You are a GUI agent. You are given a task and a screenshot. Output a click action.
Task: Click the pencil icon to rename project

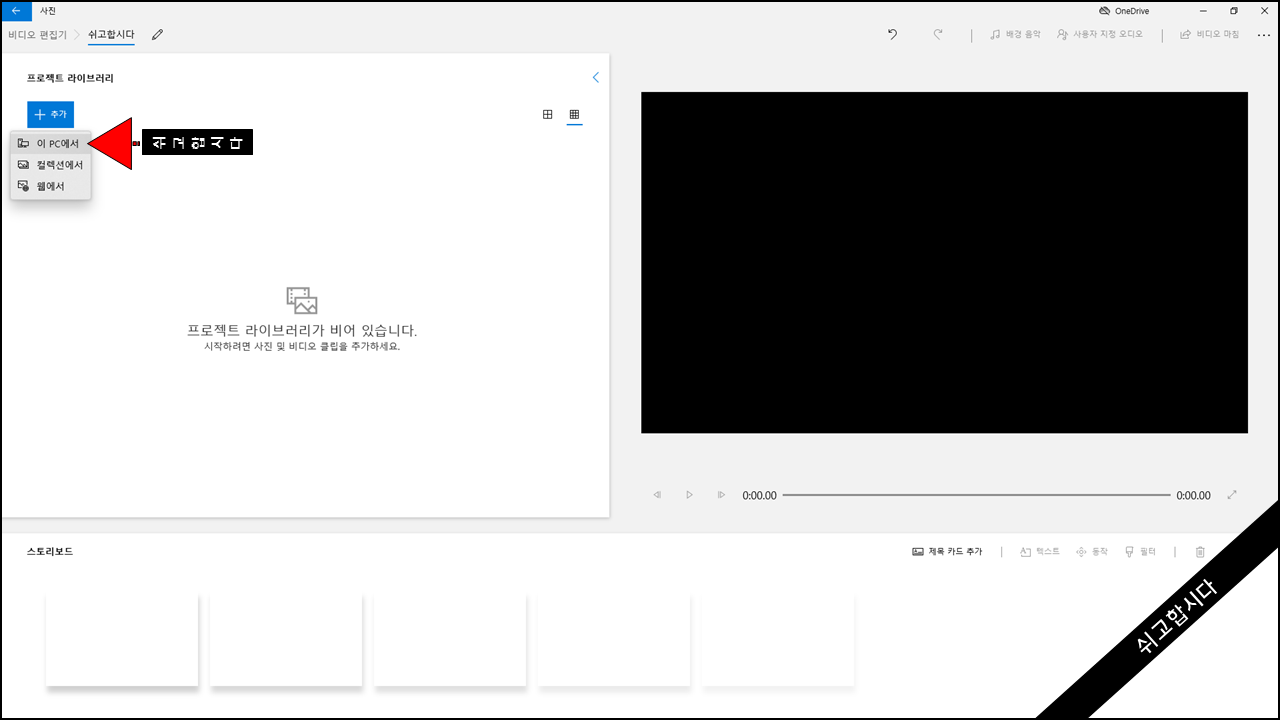click(157, 34)
